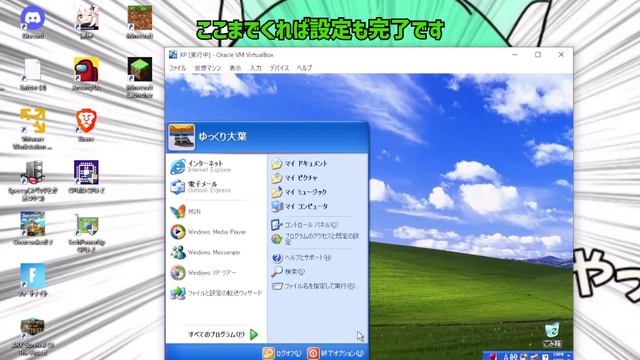Launch the Fortnite desktop shortcut
The image size is (640, 360).
(x=33, y=280)
